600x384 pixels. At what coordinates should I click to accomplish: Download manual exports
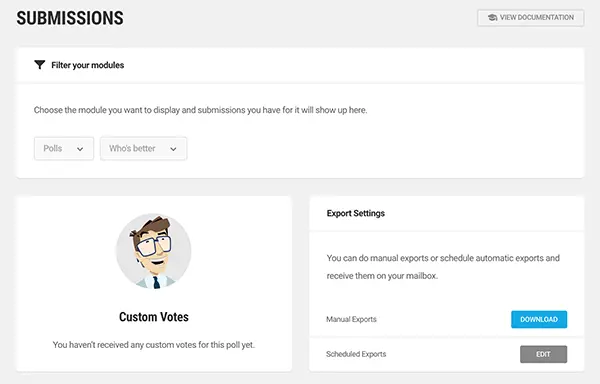coord(539,319)
